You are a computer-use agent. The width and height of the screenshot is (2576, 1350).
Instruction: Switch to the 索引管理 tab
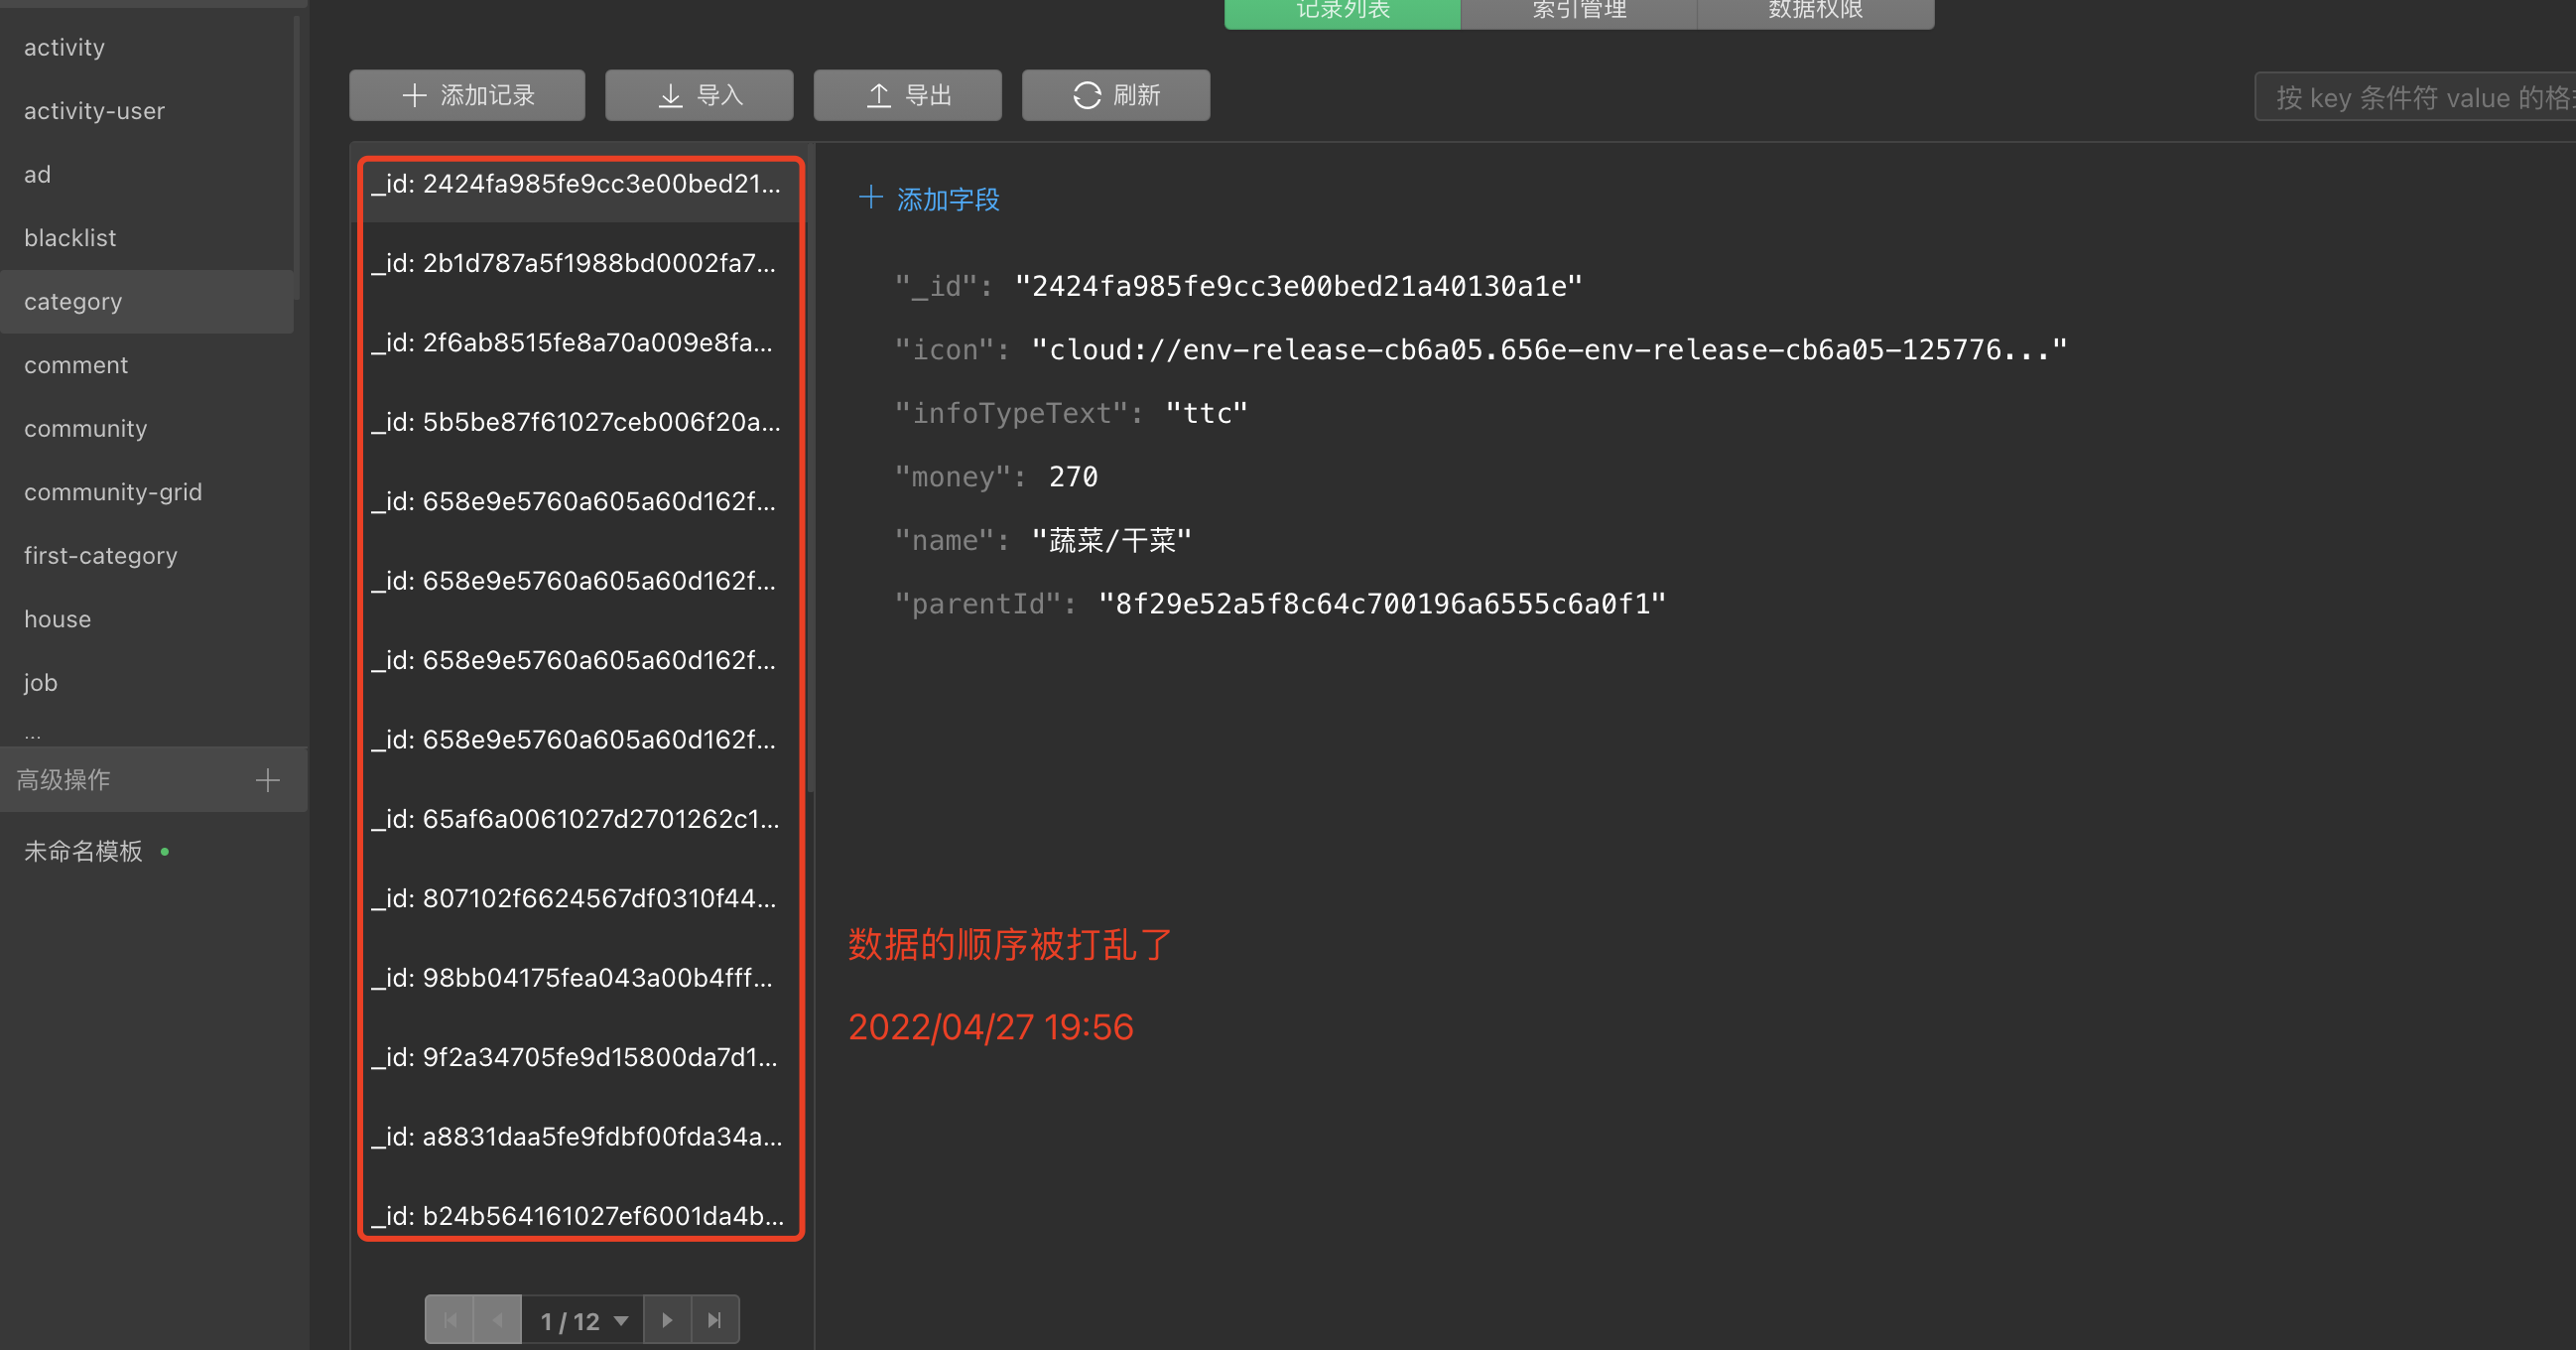pos(1578,12)
